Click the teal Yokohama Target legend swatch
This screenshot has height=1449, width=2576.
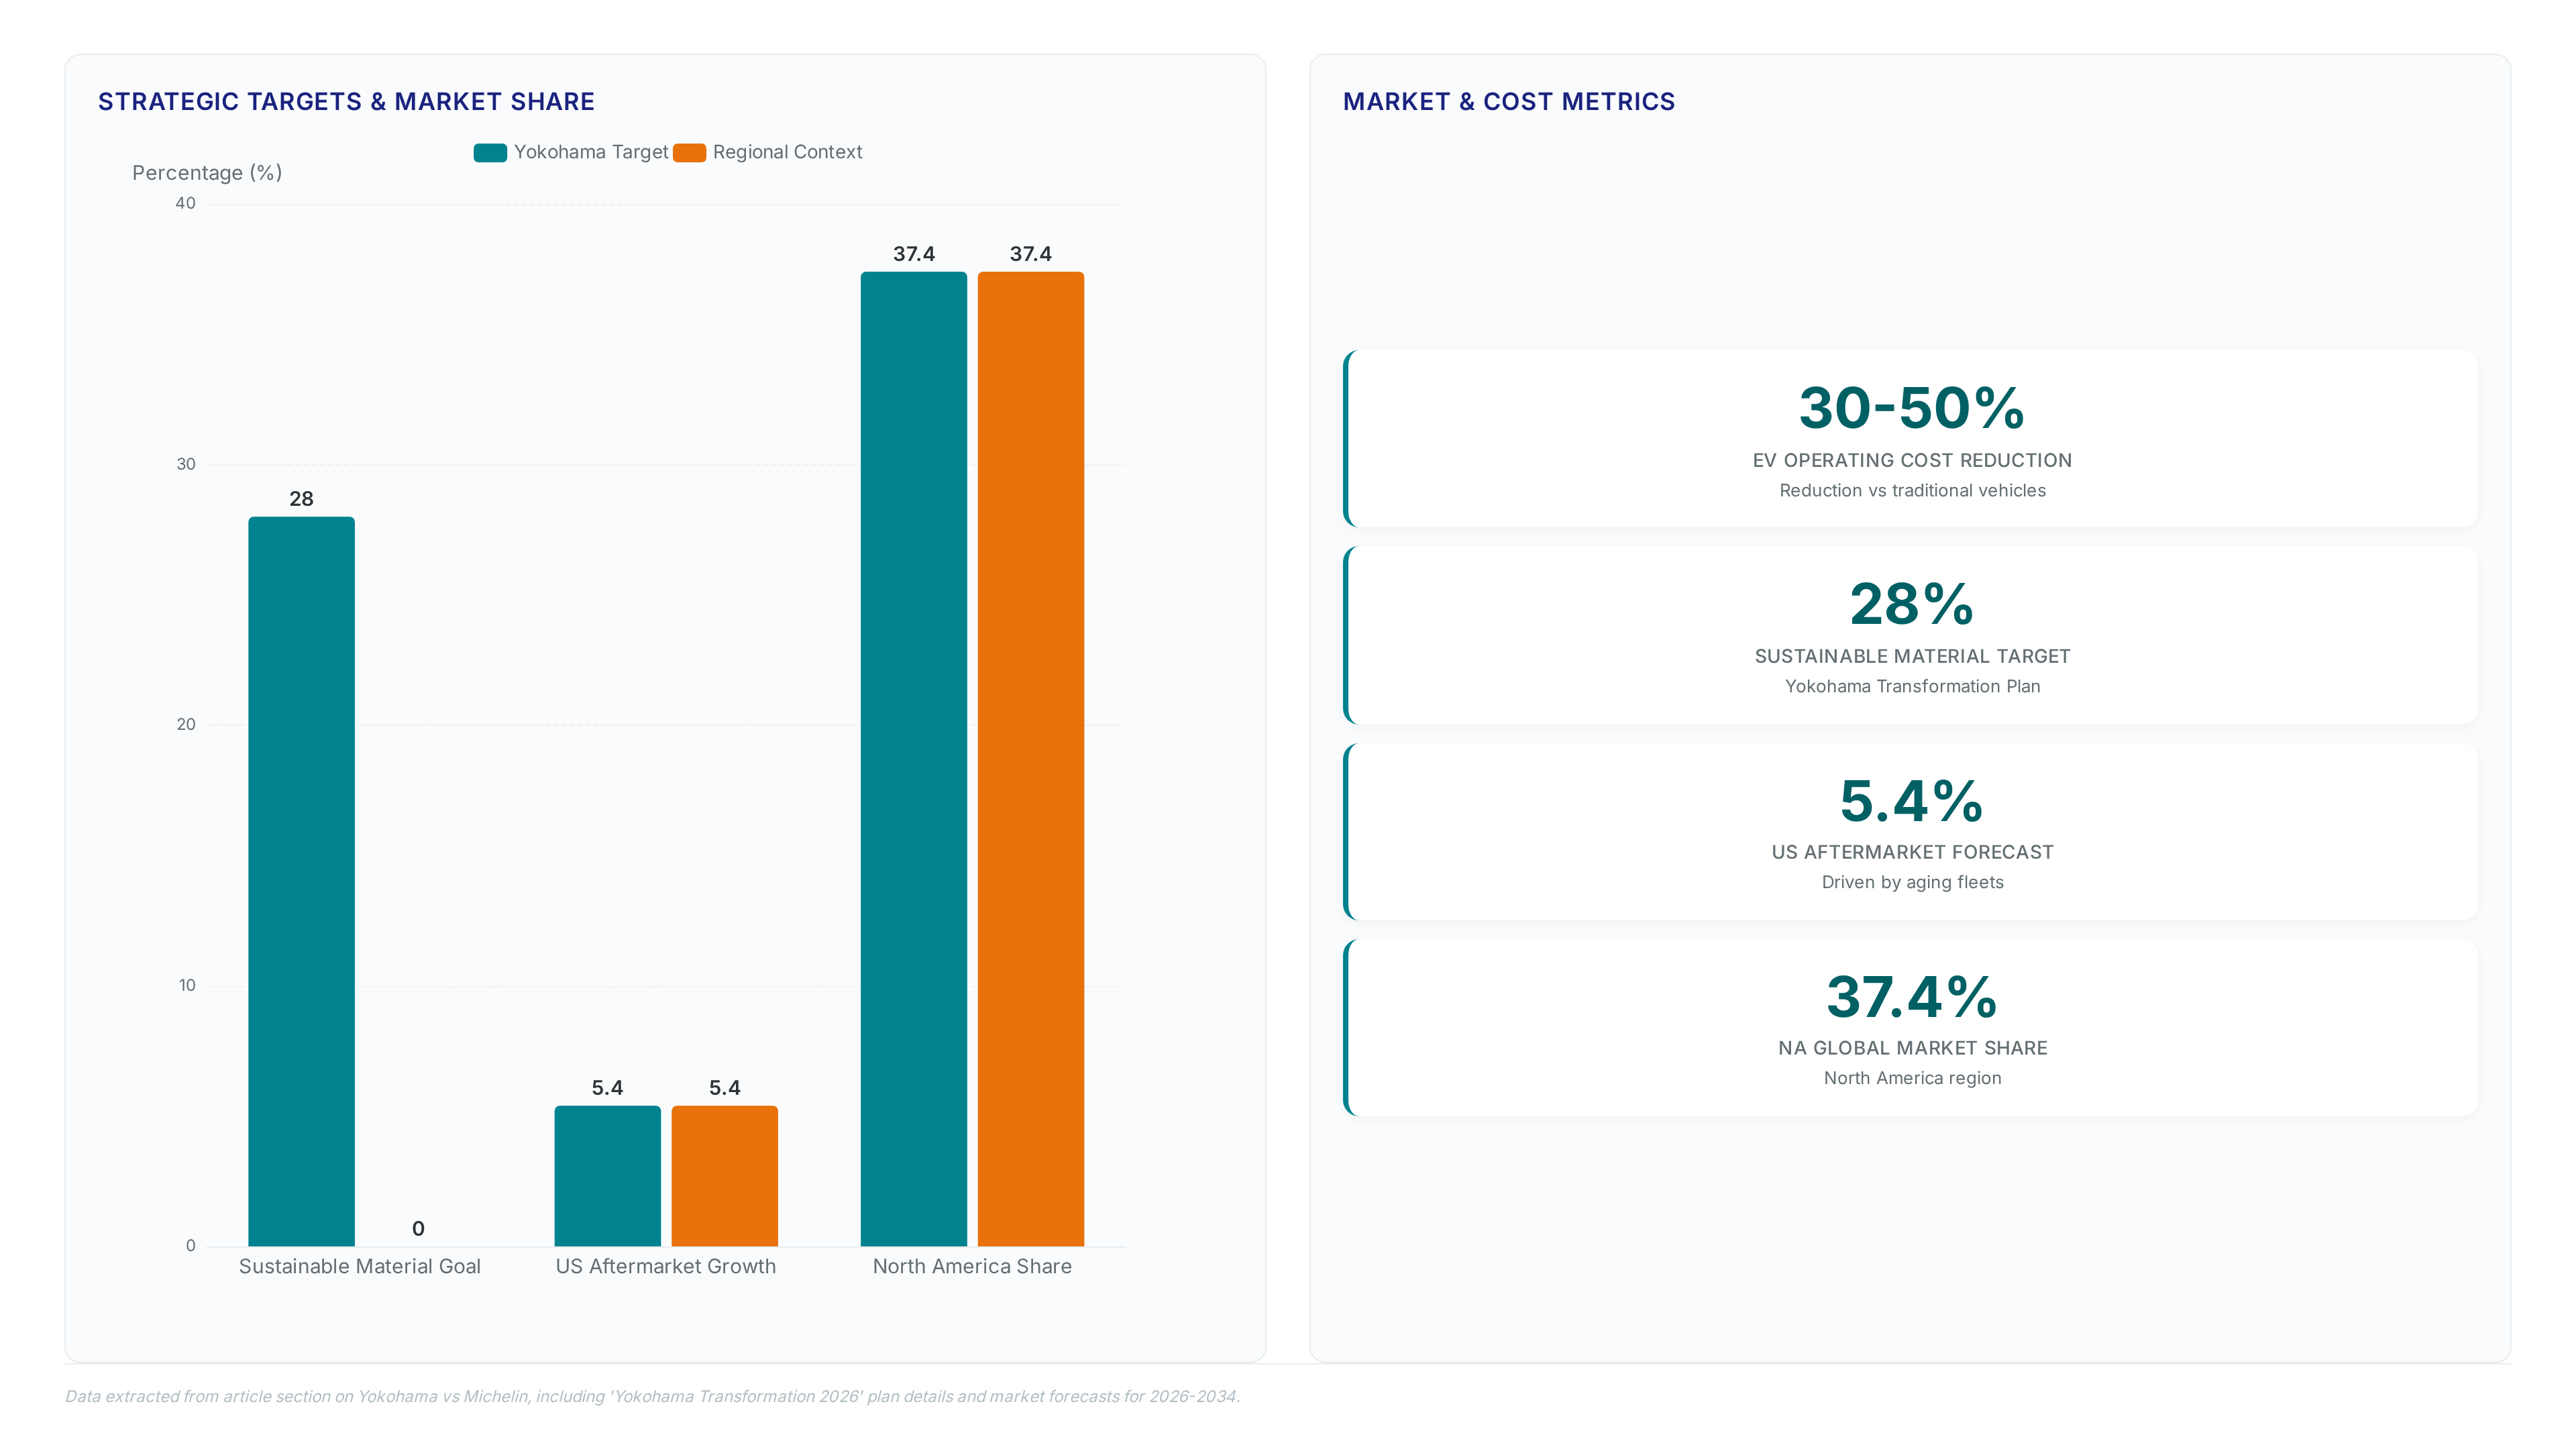(490, 152)
